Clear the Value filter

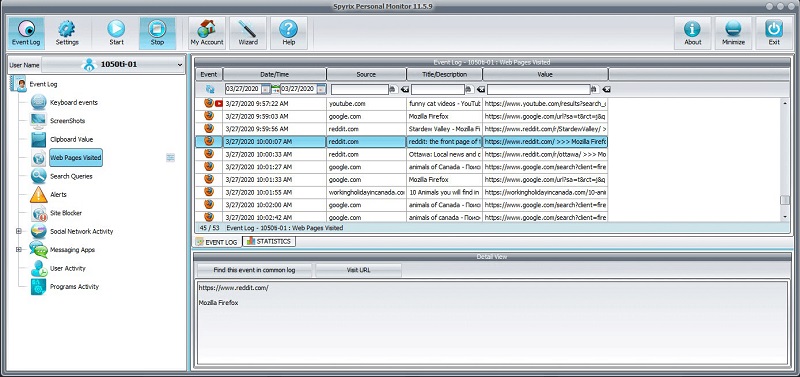pos(606,89)
